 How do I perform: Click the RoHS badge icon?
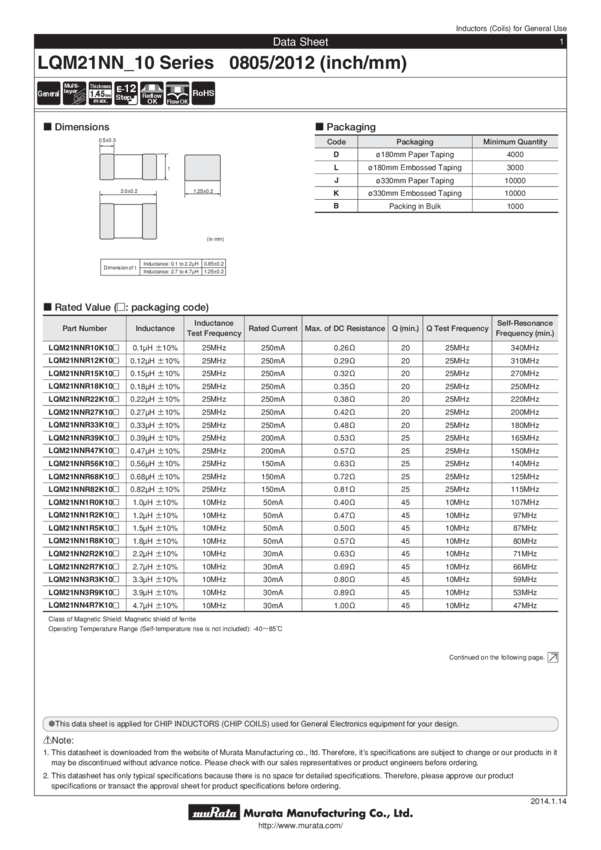(x=203, y=93)
